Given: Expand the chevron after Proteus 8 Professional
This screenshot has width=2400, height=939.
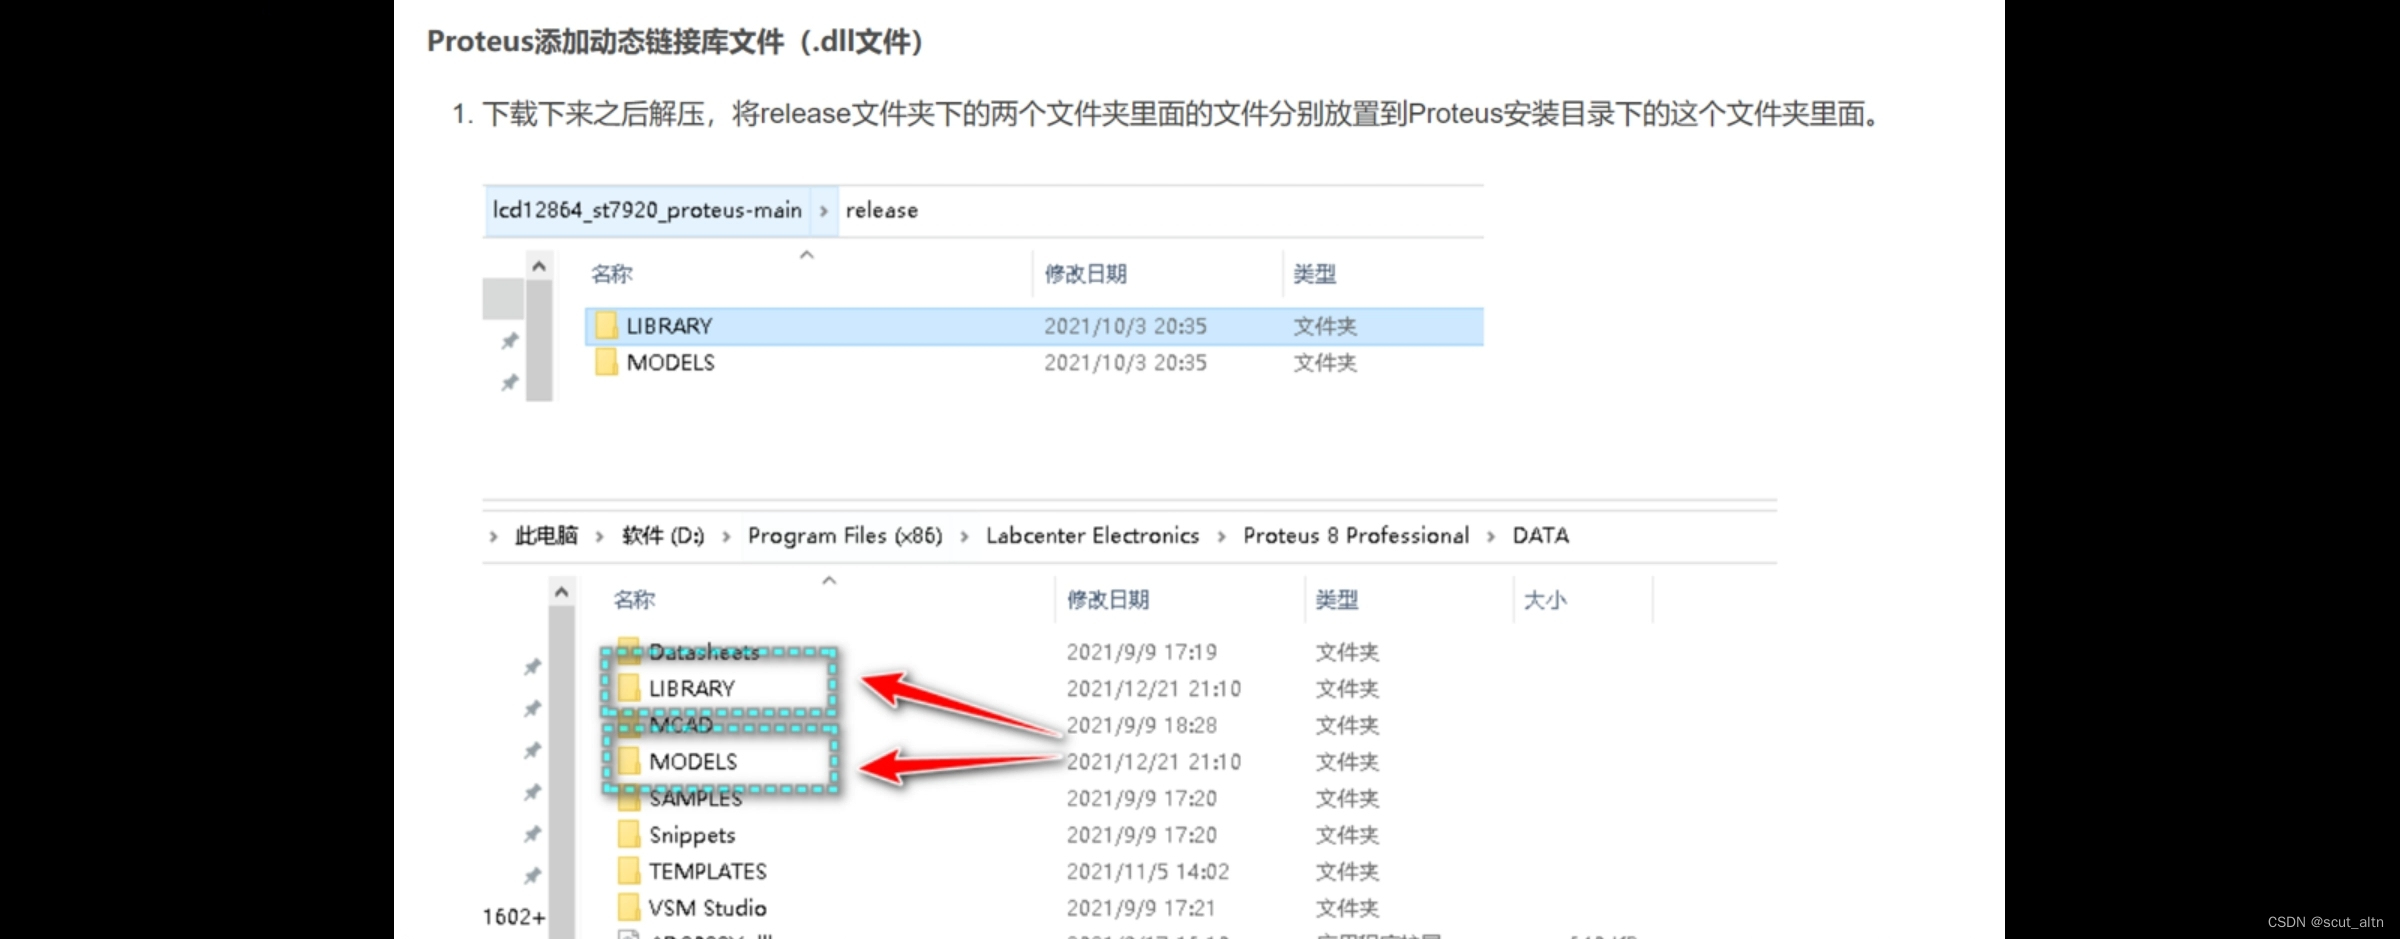Looking at the screenshot, I should click(x=1491, y=536).
